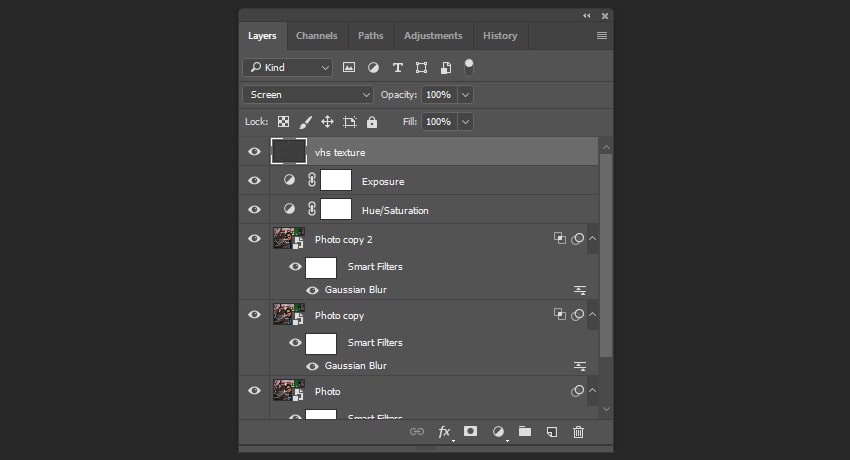Image resolution: width=850 pixels, height=460 pixels.
Task: Filter layers by smart object icon
Action: [446, 67]
